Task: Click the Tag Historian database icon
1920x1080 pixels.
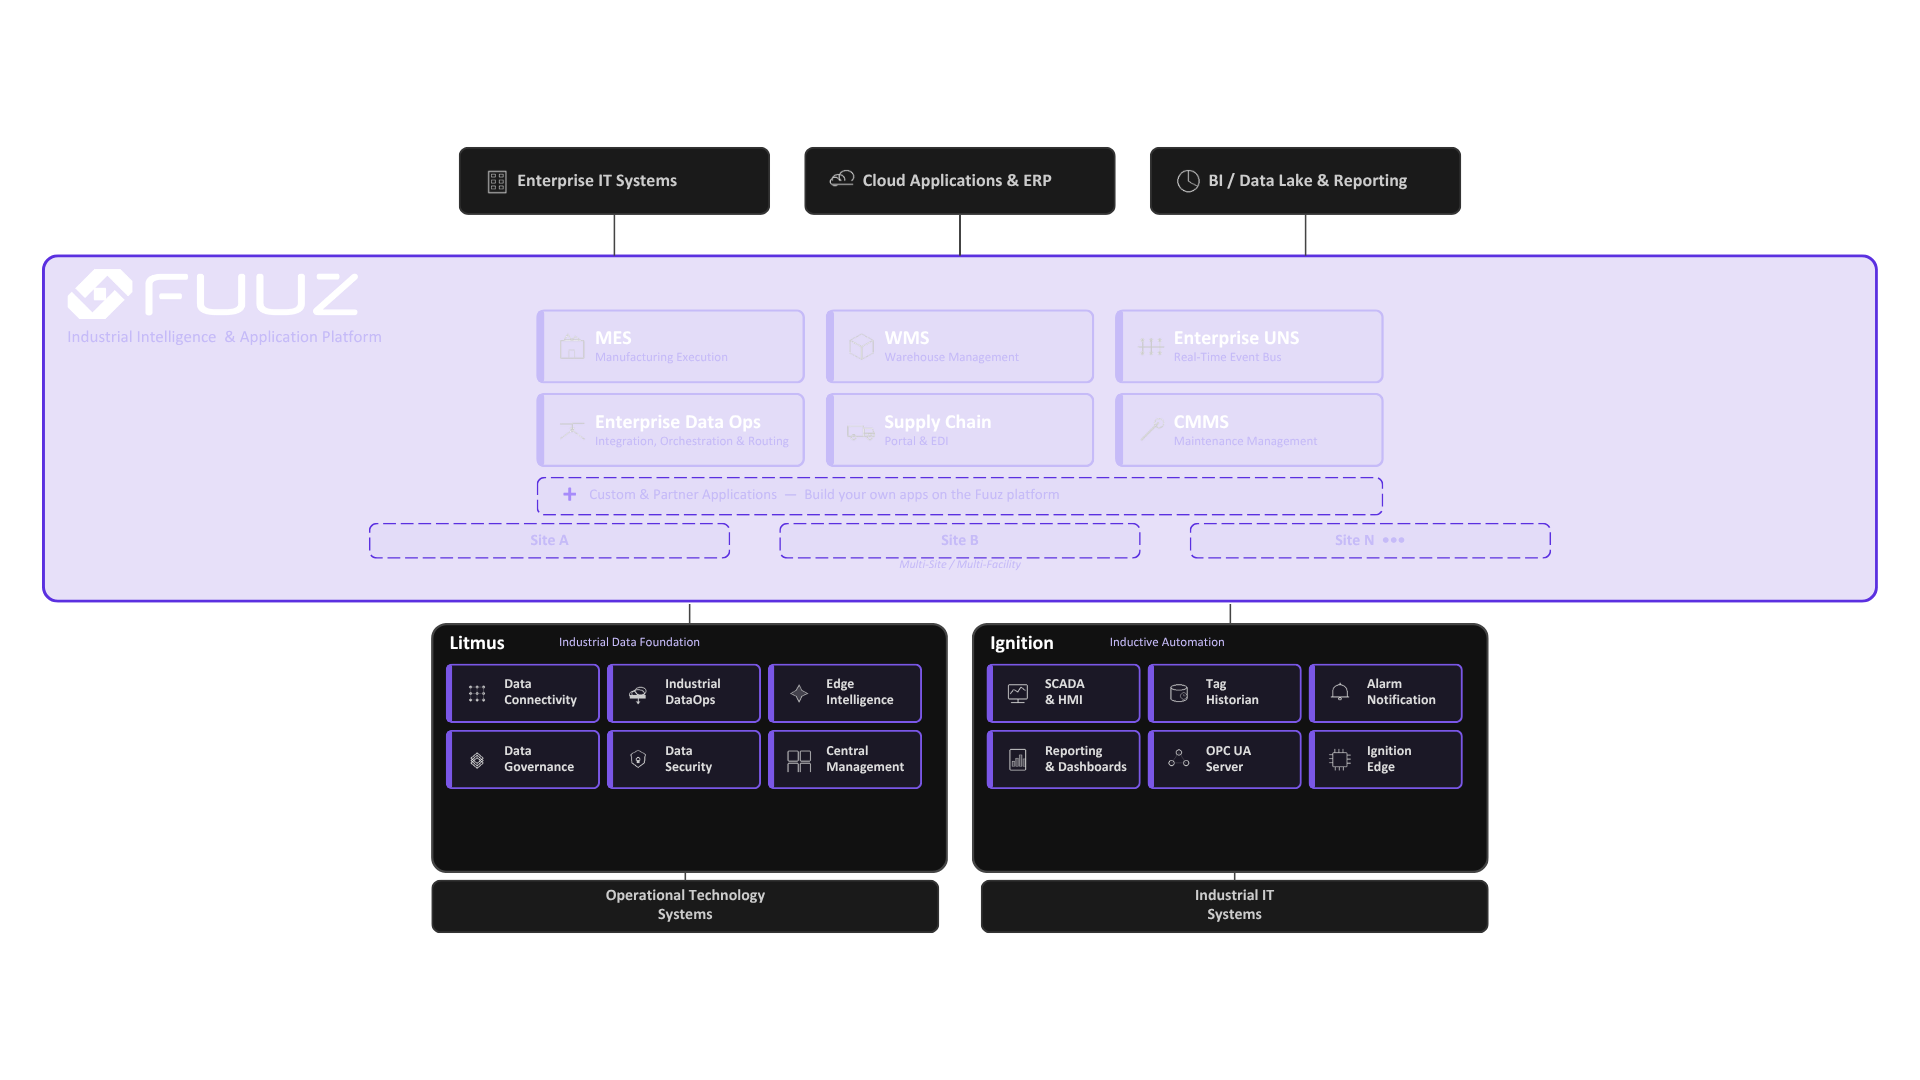Action: click(1179, 693)
